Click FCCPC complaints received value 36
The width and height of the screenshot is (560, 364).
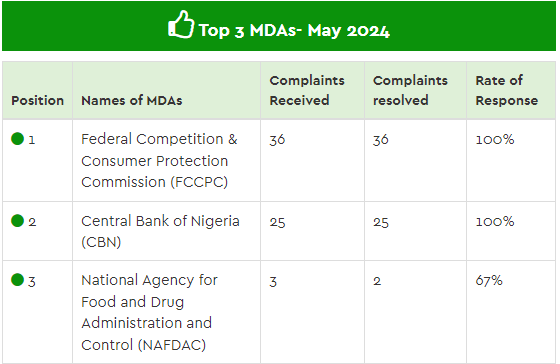pos(277,140)
